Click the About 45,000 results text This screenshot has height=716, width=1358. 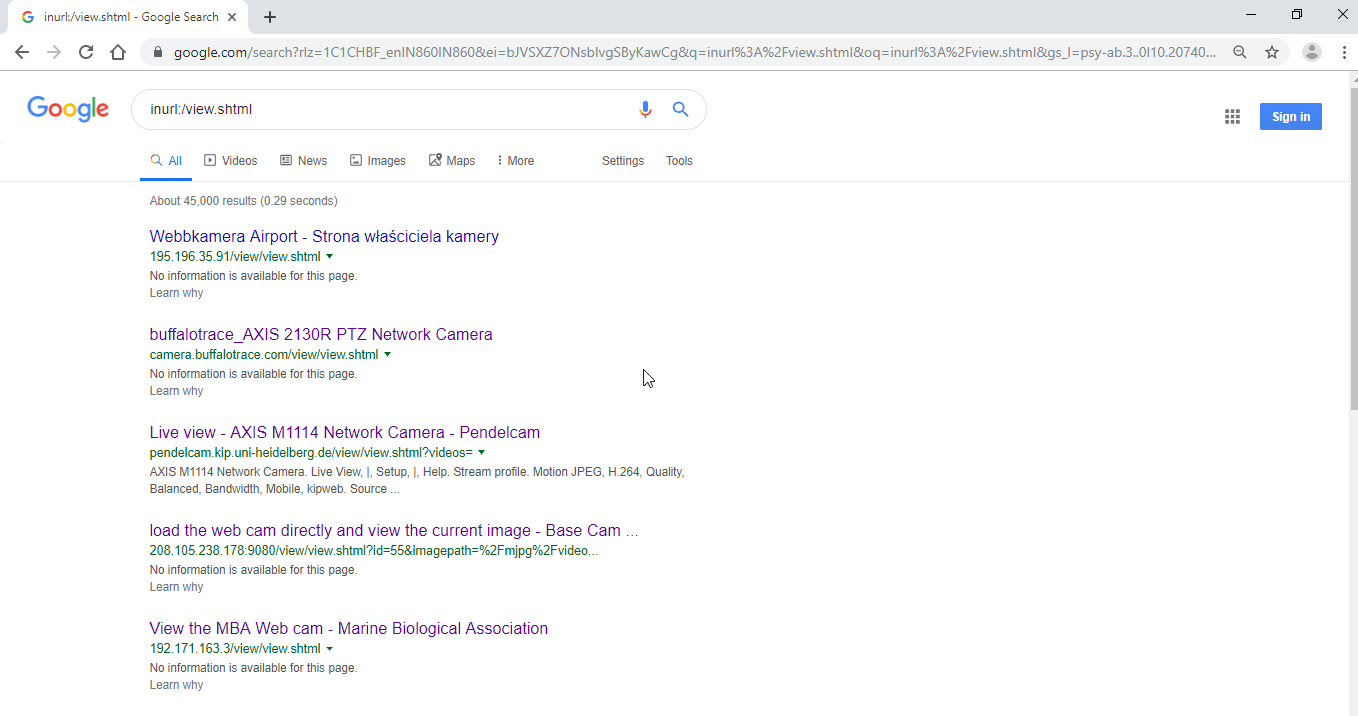tap(243, 201)
